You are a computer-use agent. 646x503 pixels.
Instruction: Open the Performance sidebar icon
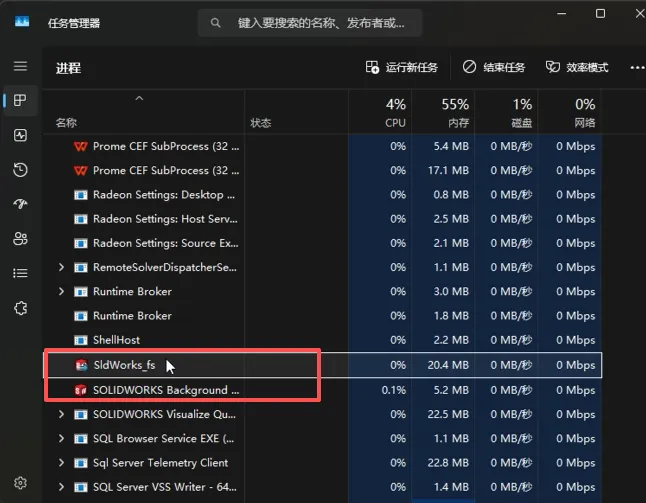pos(20,135)
